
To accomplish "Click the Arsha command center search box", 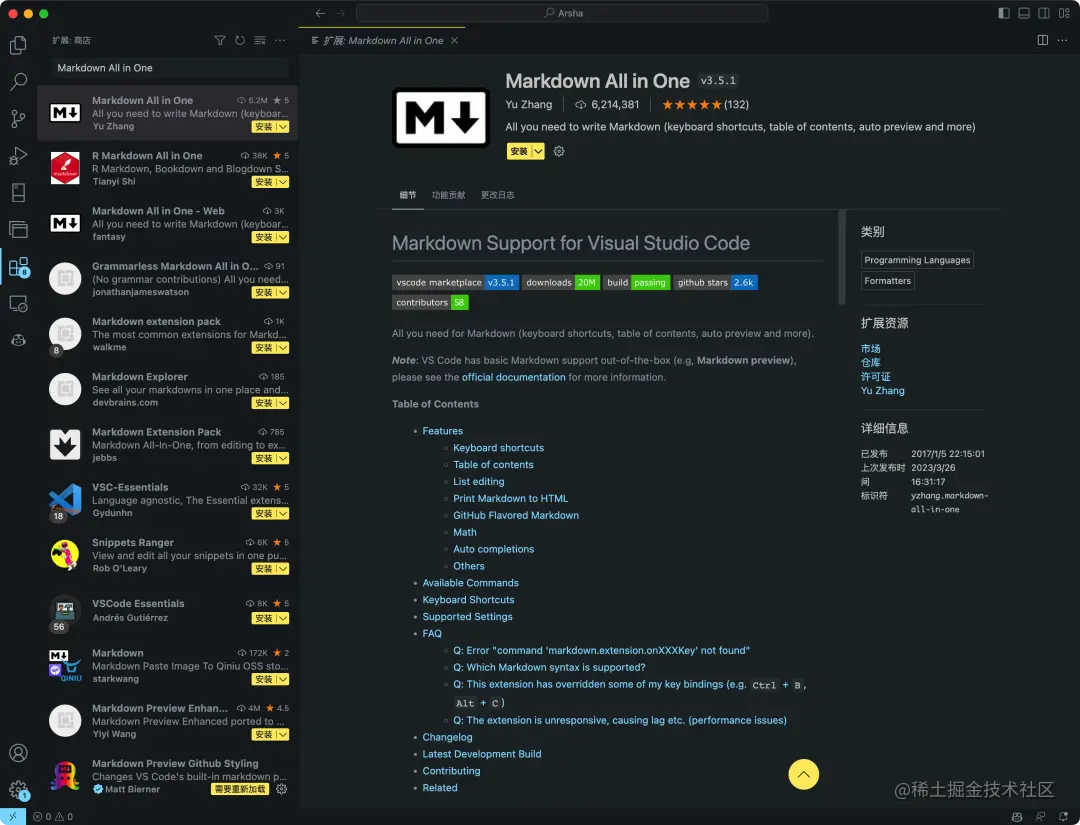I will [562, 13].
